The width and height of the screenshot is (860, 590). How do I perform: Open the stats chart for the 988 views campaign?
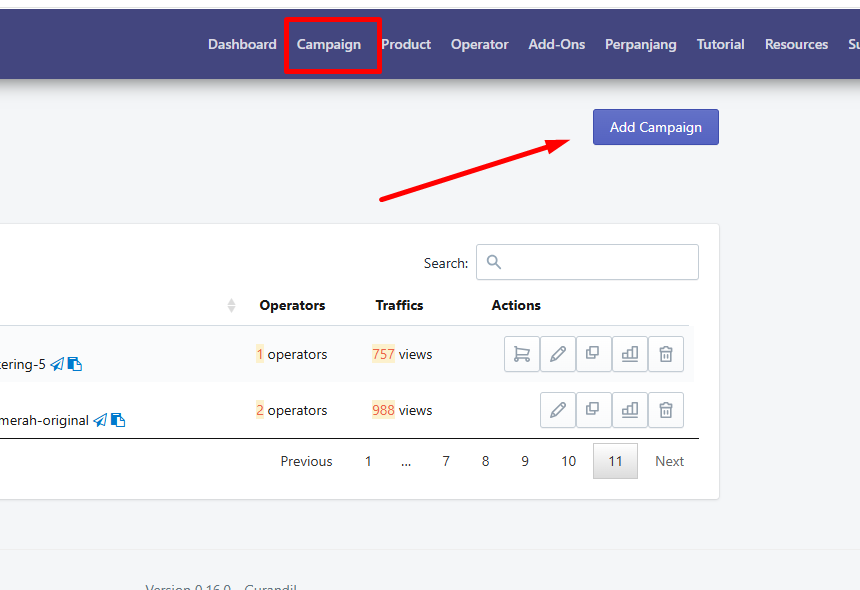point(630,410)
